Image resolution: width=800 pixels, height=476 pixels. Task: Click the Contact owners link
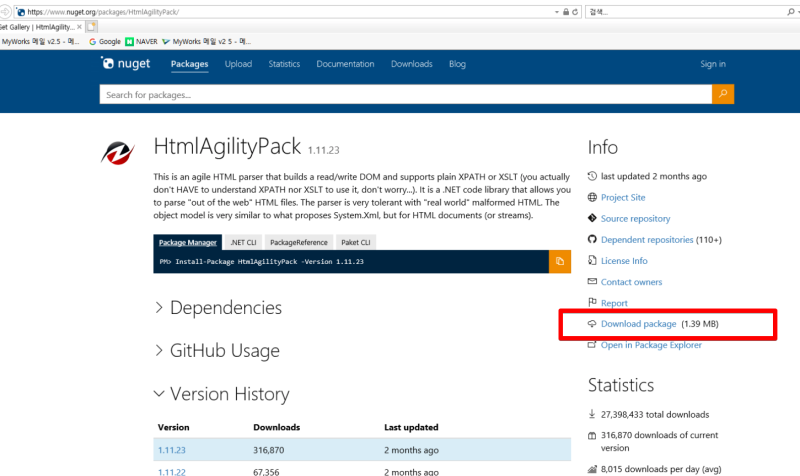pos(631,282)
